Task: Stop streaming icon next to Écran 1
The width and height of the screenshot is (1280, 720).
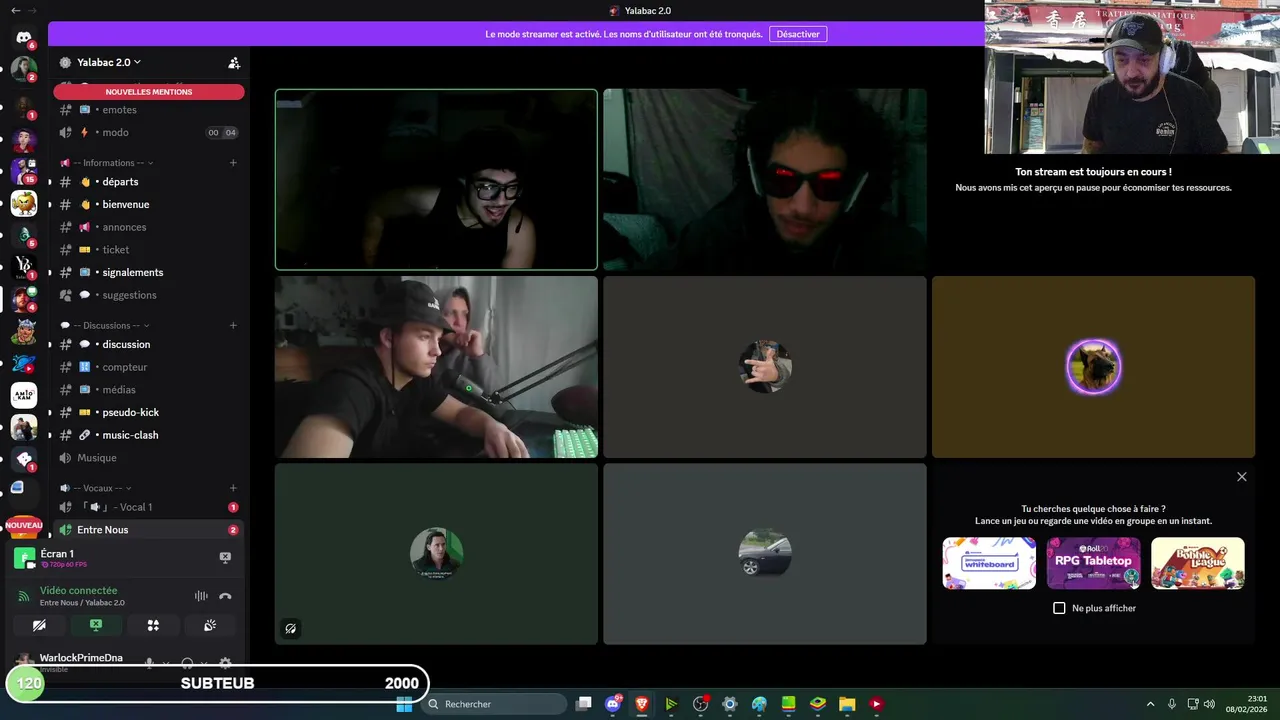Action: click(225, 557)
